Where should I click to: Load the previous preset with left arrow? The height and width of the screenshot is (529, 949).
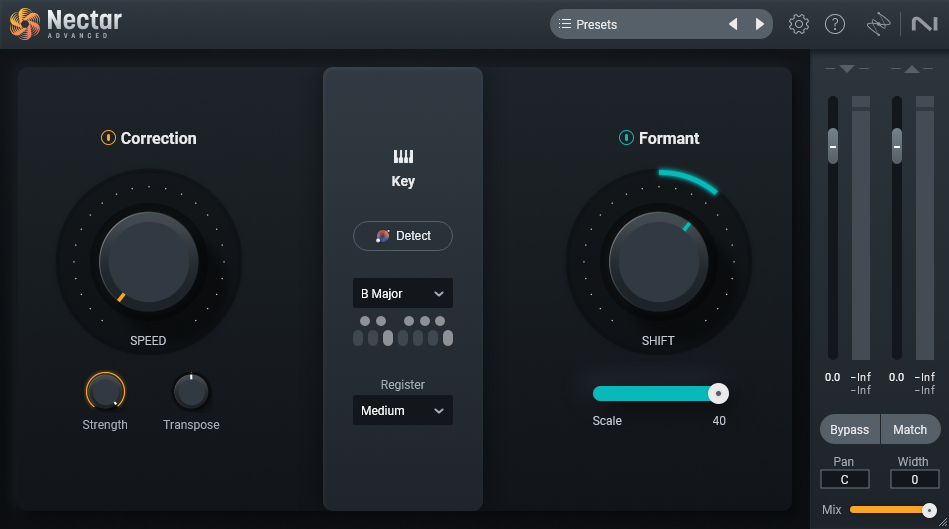[733, 24]
